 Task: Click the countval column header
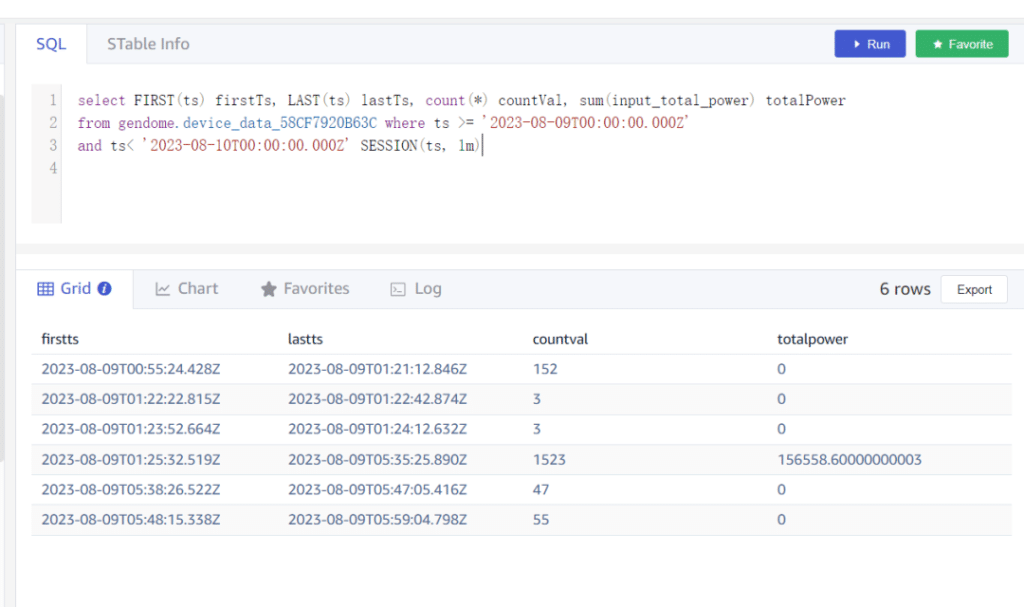560,339
